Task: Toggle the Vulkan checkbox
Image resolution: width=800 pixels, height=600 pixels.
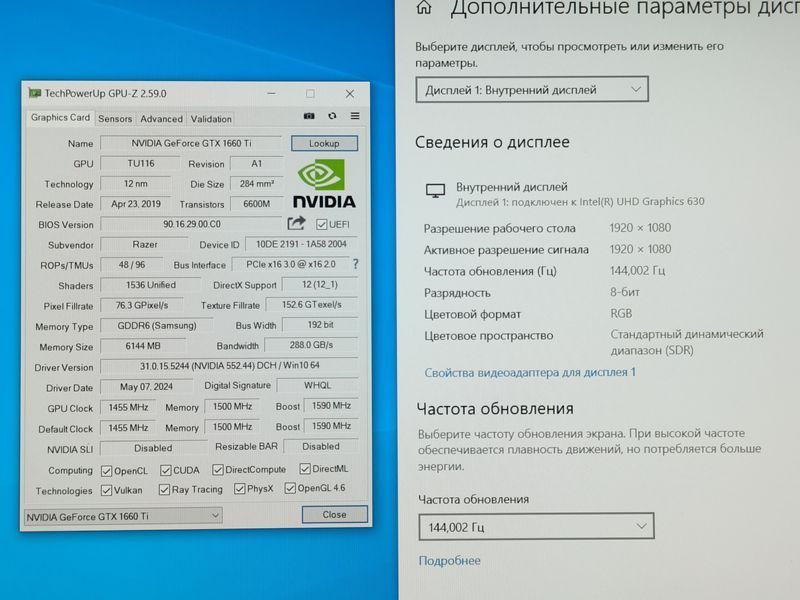Action: click(x=106, y=490)
